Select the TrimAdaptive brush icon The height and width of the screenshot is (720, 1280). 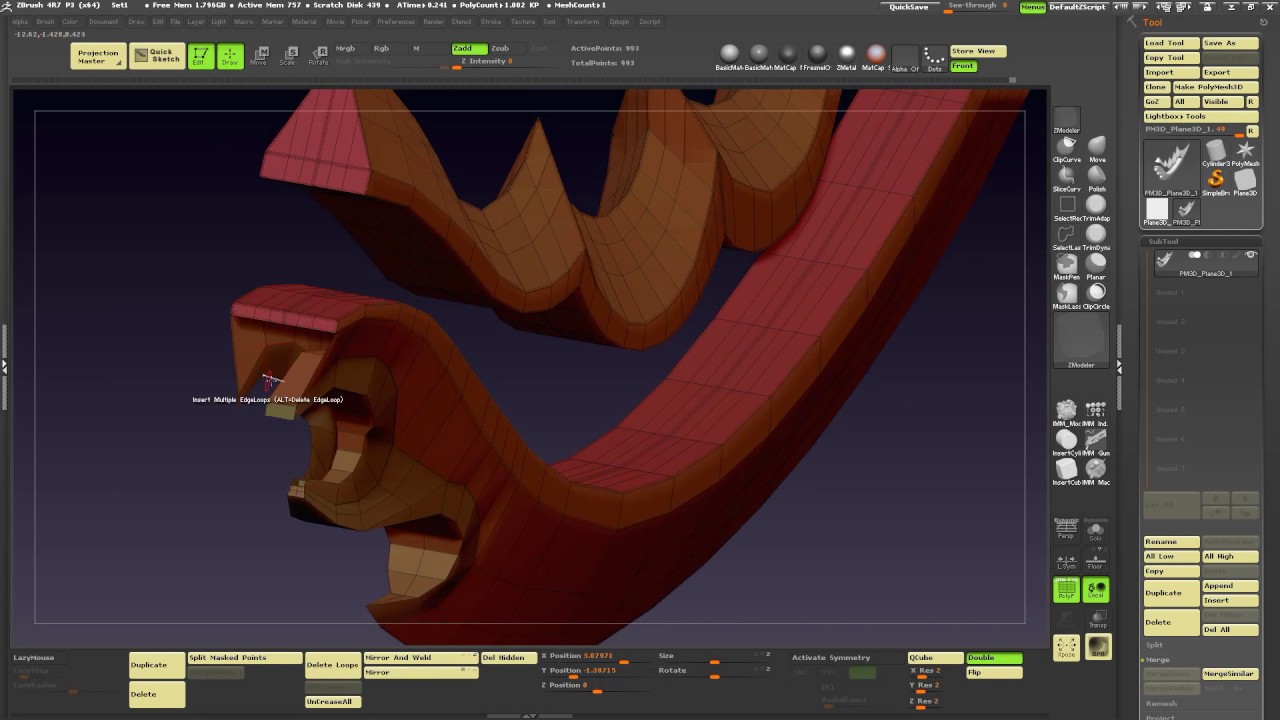(1097, 206)
